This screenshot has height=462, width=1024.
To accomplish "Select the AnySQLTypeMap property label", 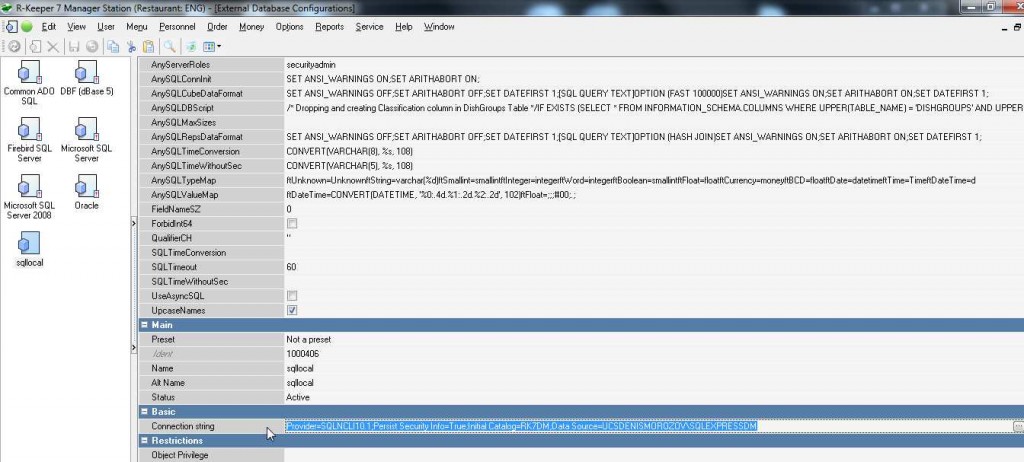I will point(184,180).
